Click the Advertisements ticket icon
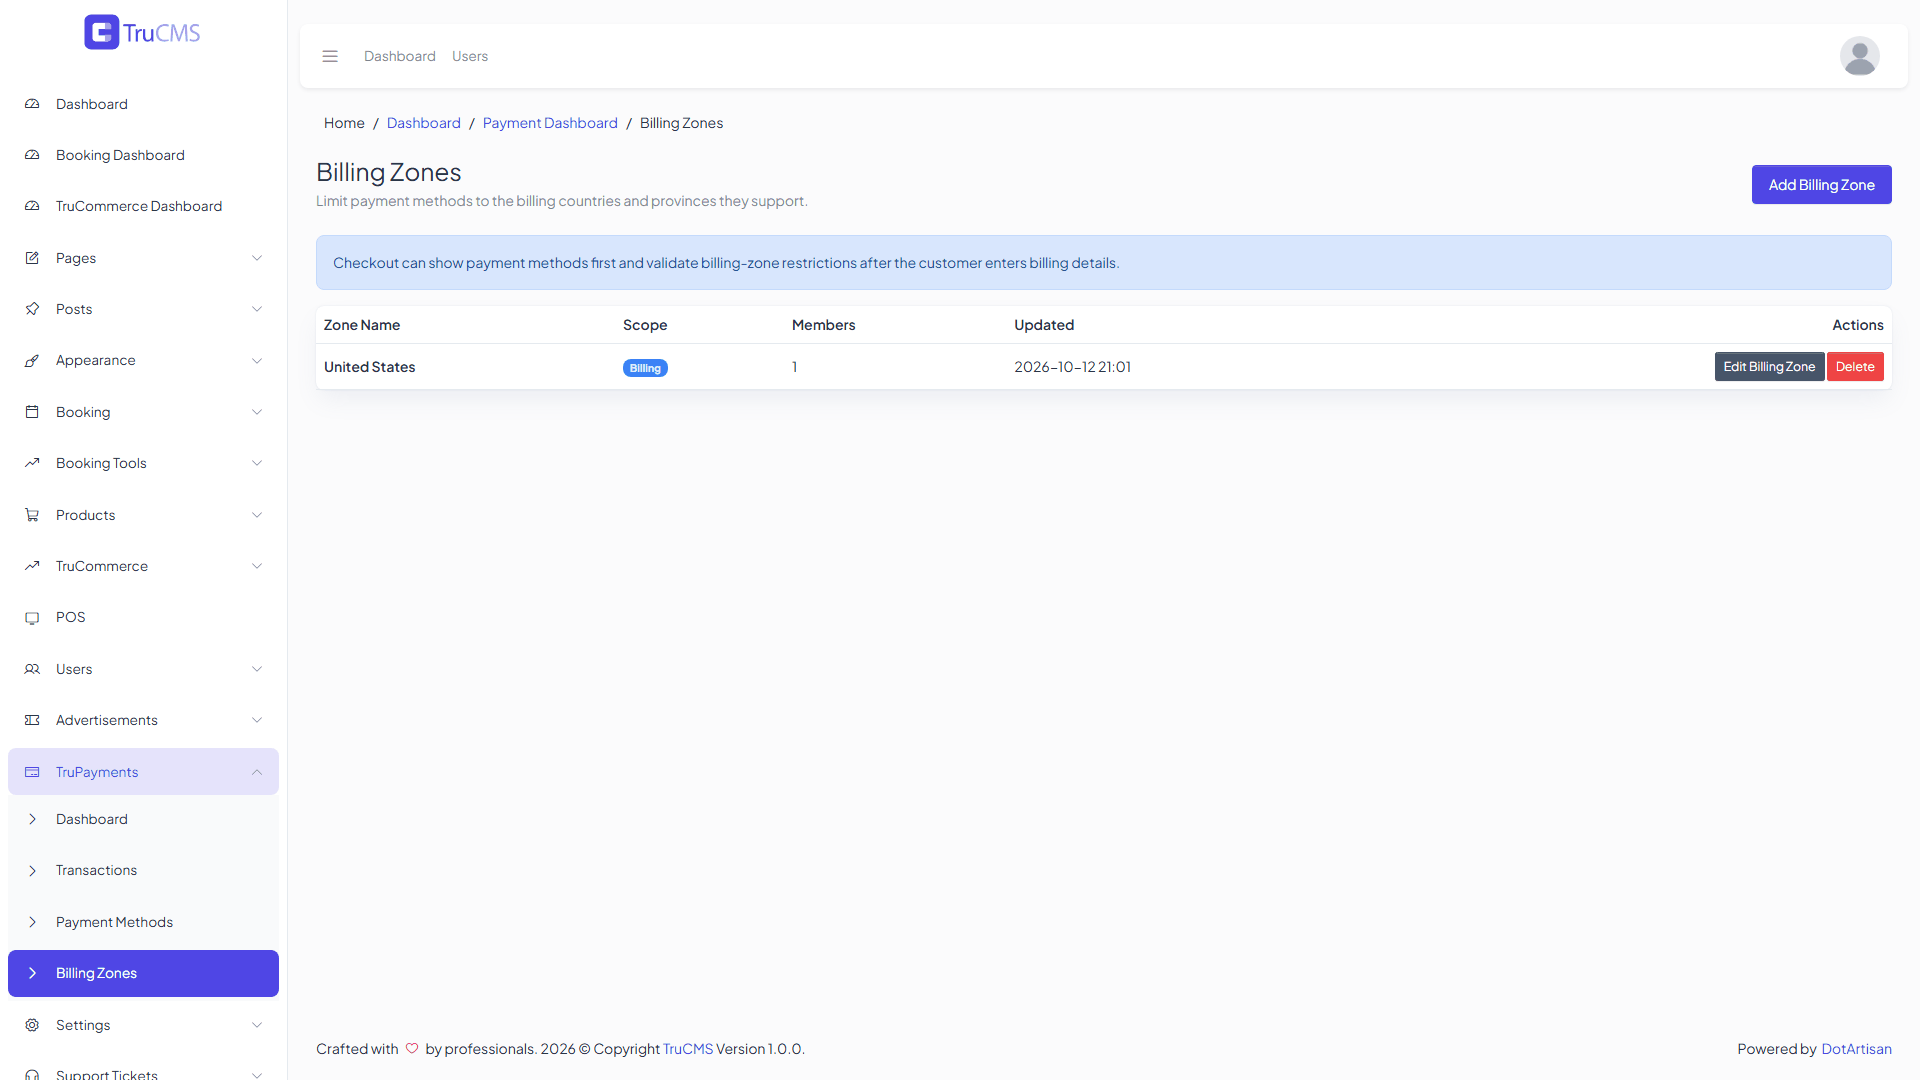Screen dimensions: 1920x1080 pyautogui.click(x=32, y=720)
